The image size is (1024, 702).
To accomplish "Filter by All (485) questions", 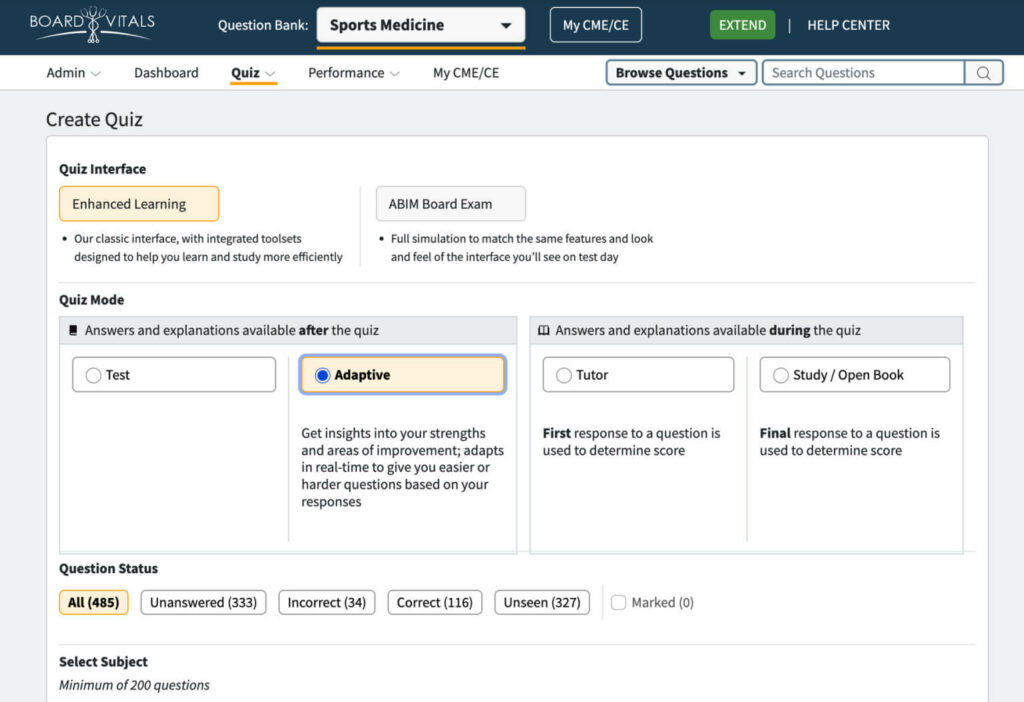I will [93, 602].
